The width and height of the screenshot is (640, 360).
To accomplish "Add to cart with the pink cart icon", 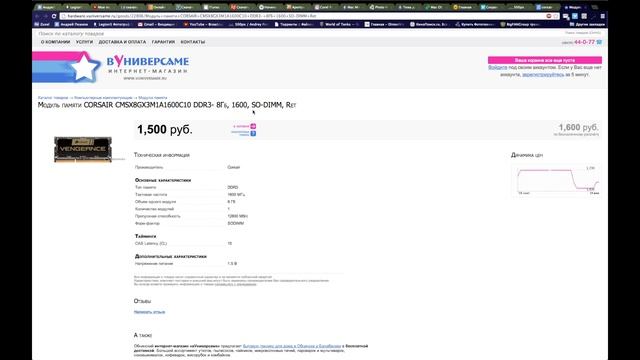I will point(253,126).
